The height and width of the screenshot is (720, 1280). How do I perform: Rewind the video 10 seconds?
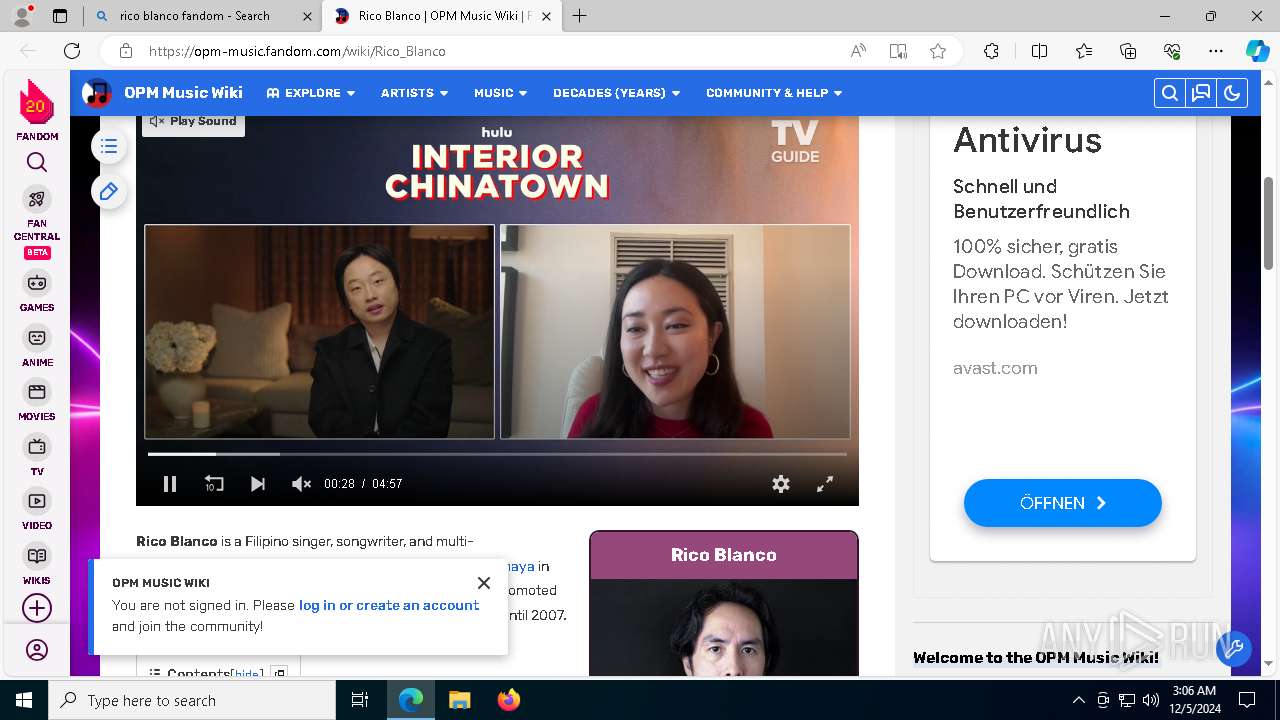pyautogui.click(x=214, y=484)
